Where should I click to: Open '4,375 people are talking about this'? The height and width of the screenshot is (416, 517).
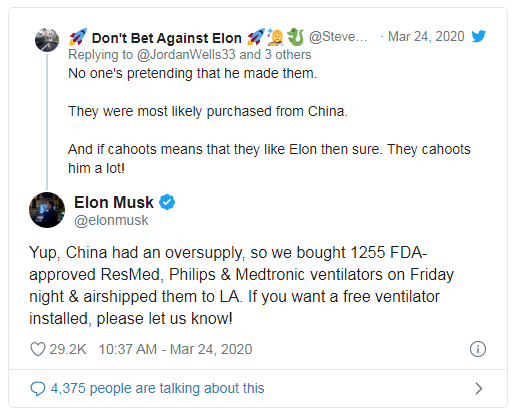(157, 389)
